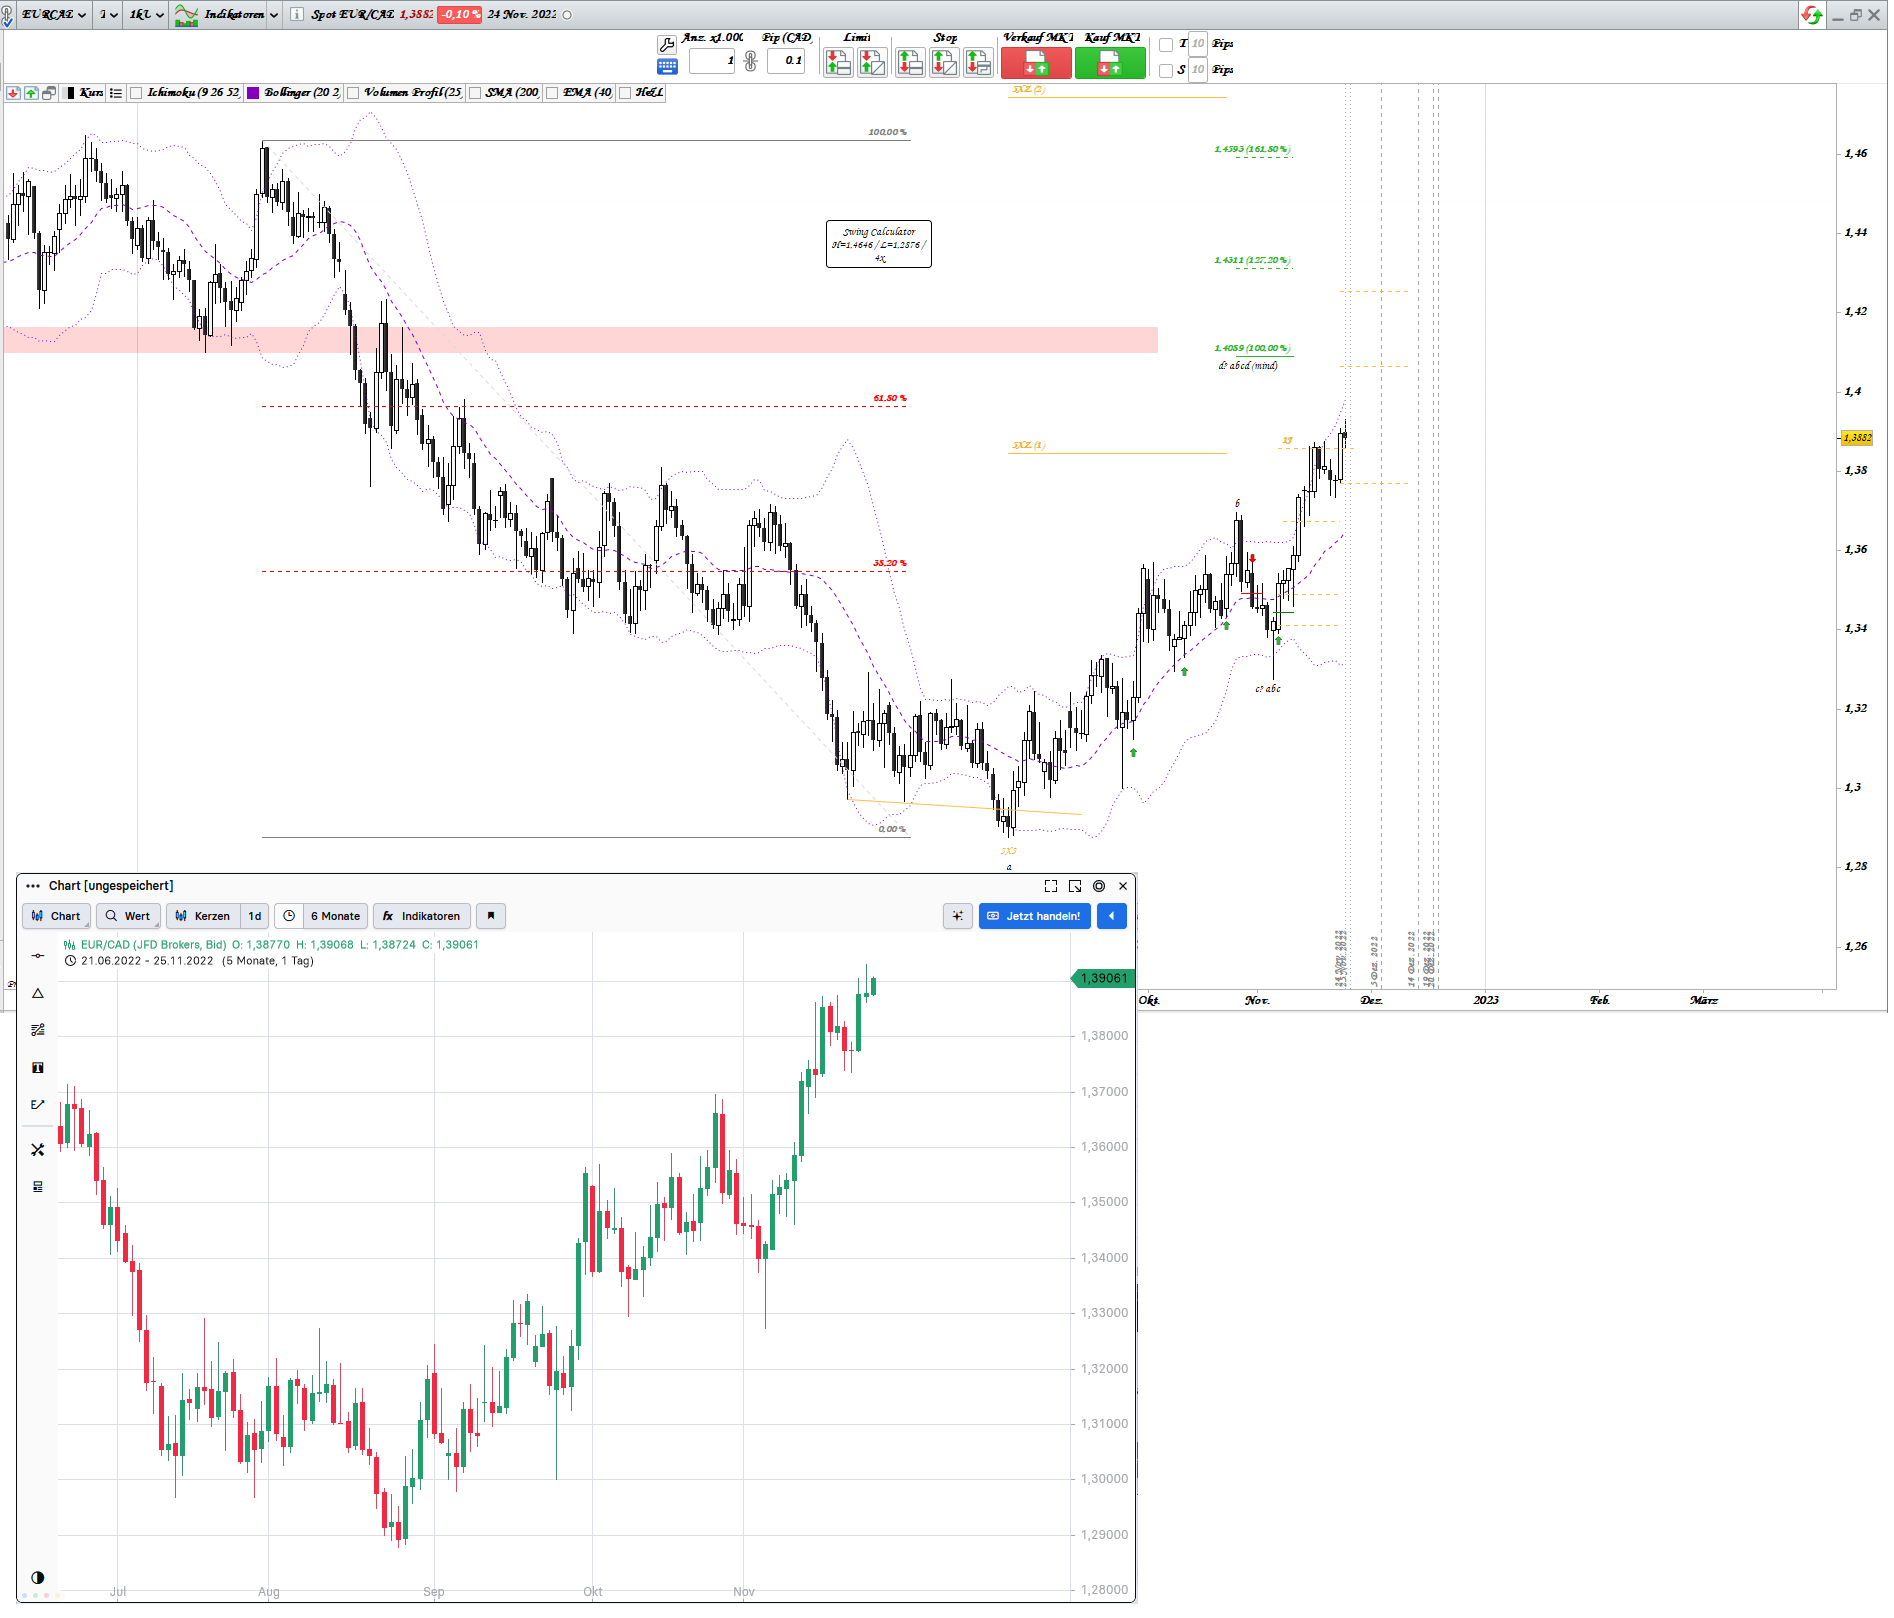Click the second Limit order icon

(872, 63)
